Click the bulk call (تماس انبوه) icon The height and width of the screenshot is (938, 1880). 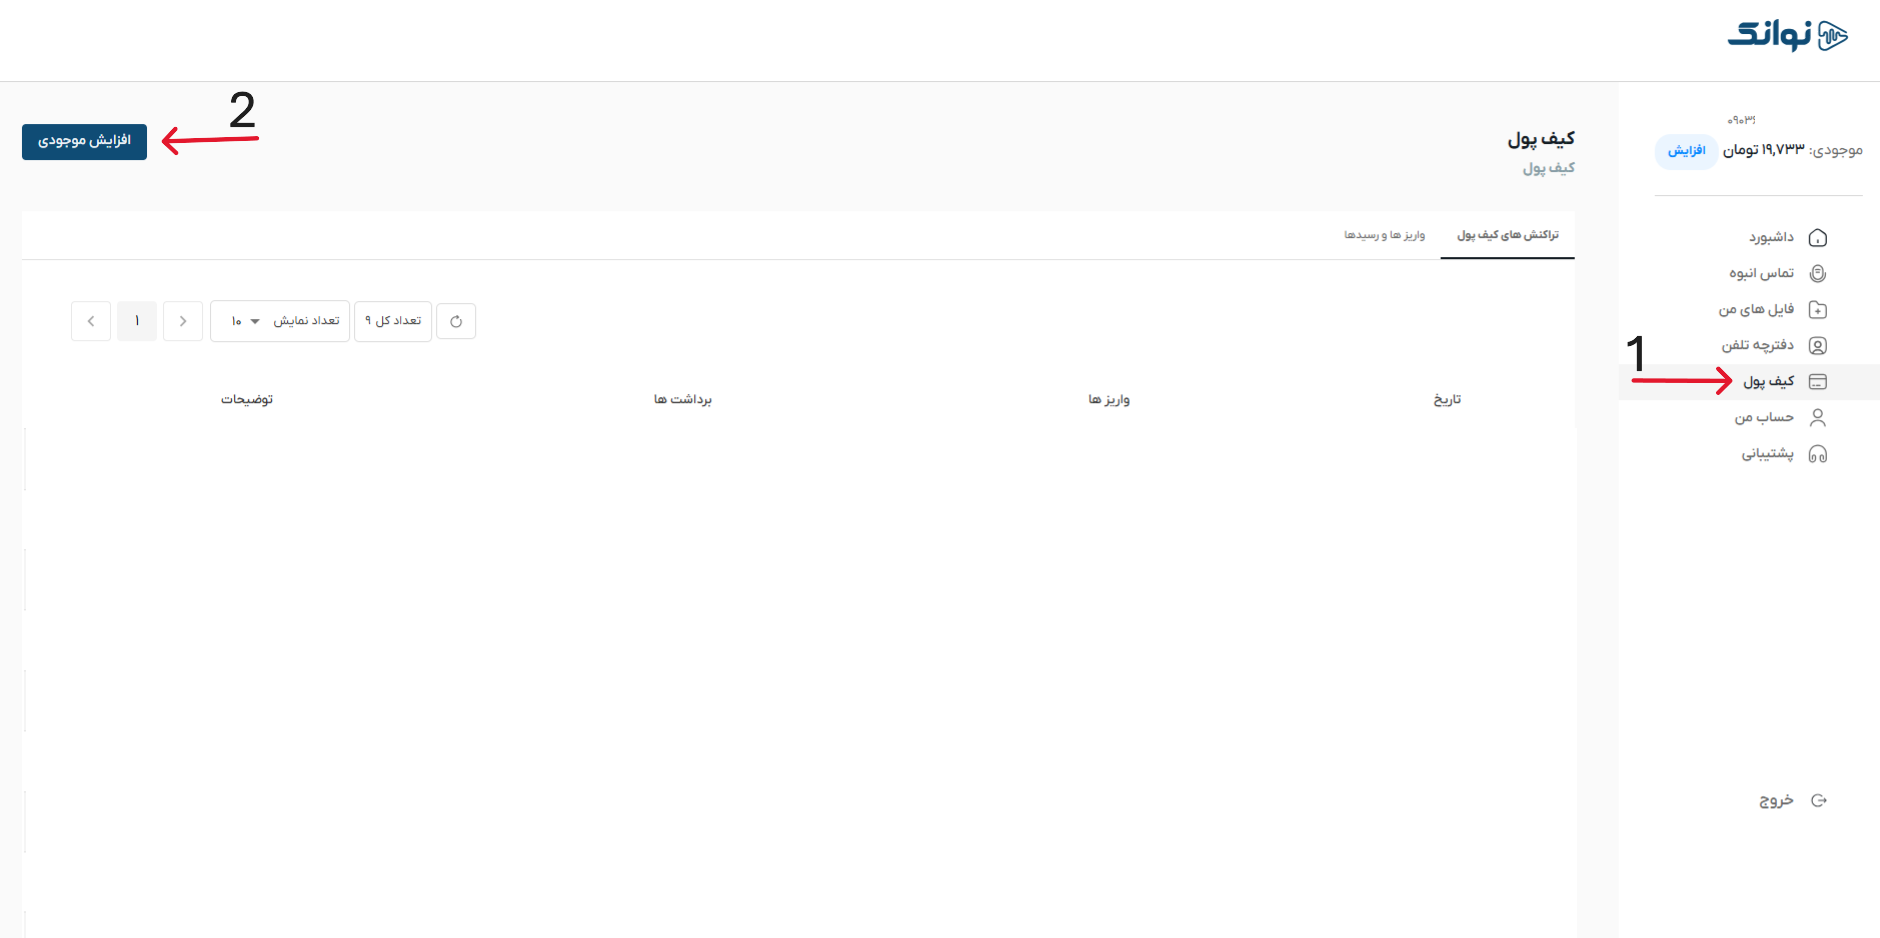tap(1818, 274)
